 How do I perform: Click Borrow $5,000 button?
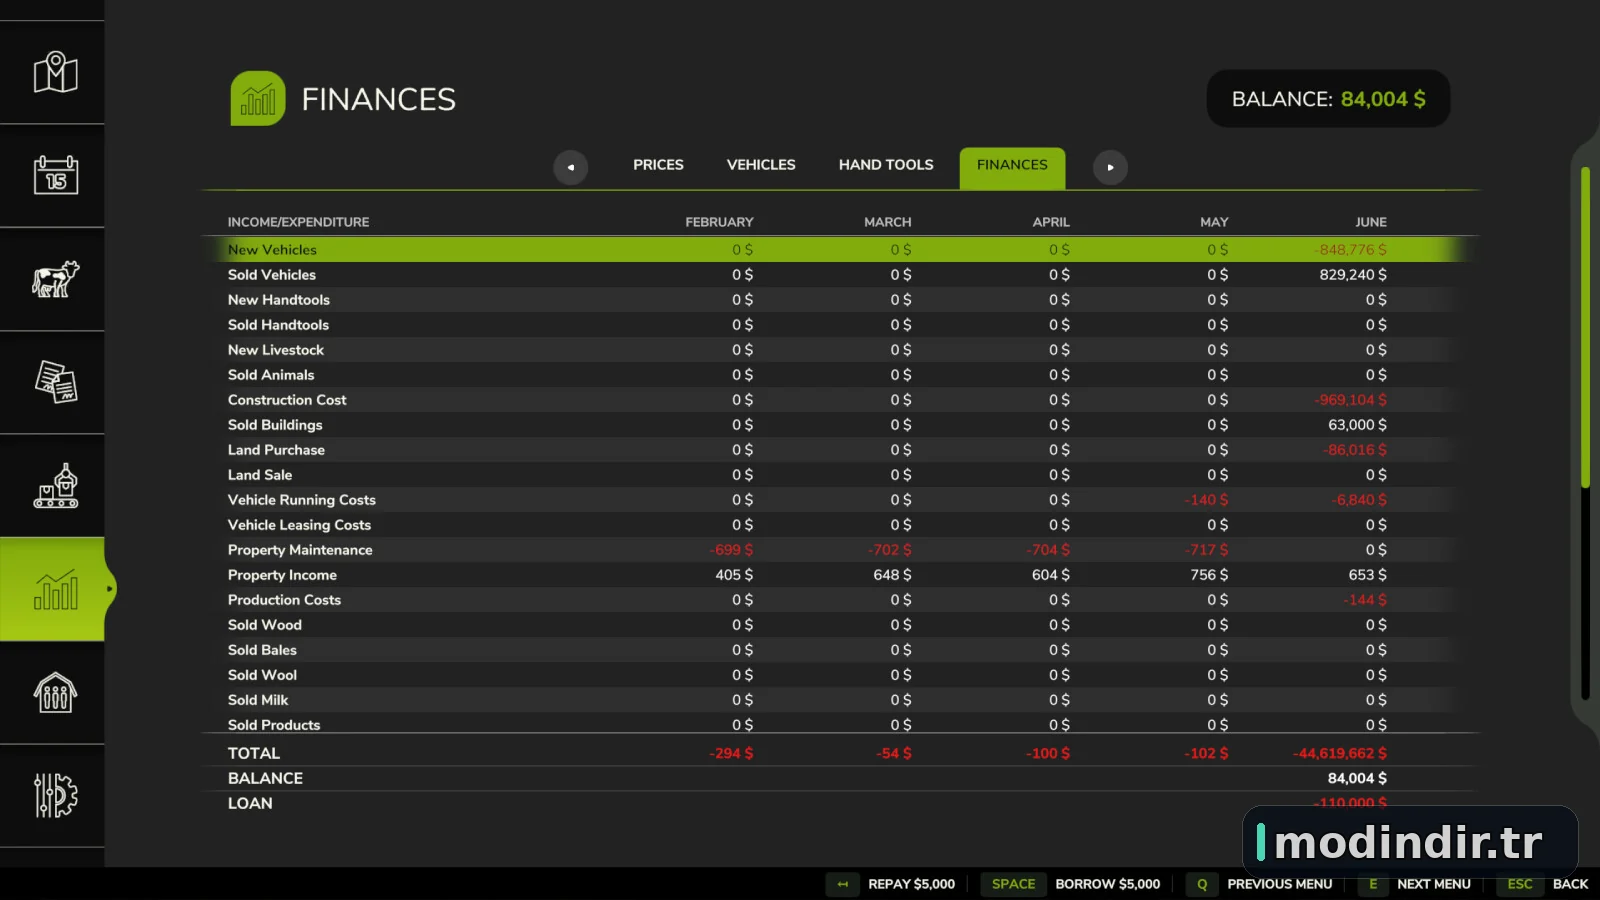1107,884
